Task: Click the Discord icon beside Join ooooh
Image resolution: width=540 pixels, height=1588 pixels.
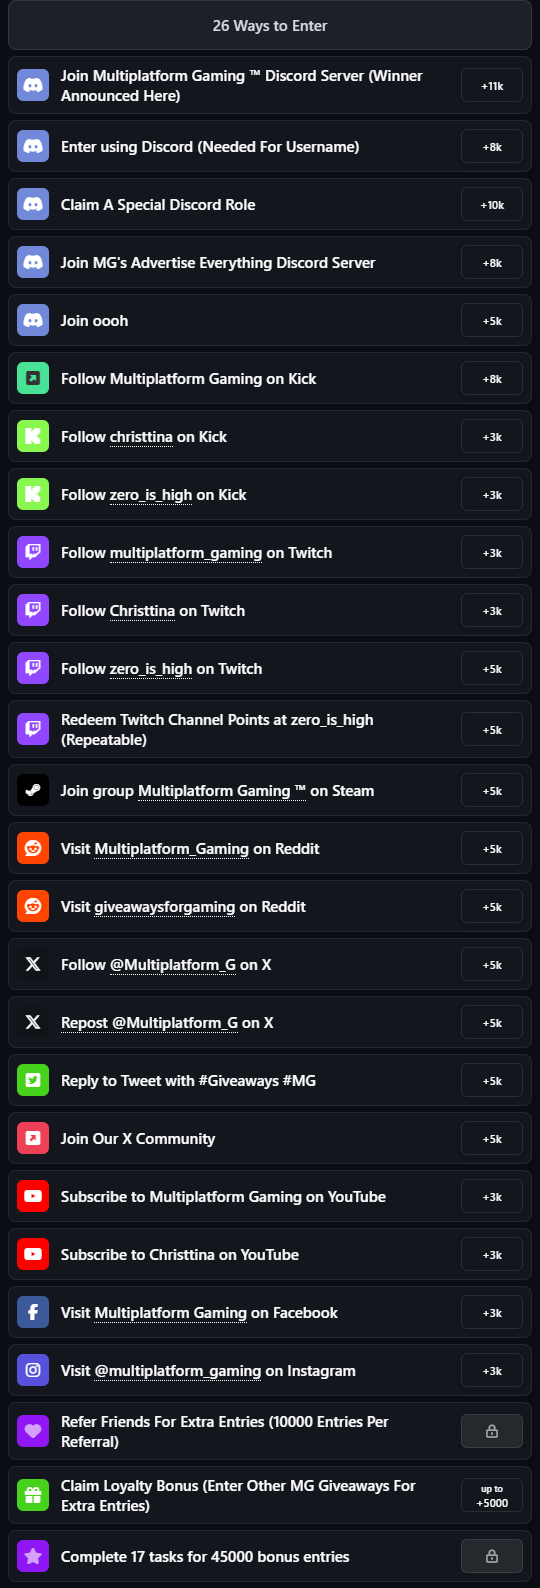Action: point(33,321)
